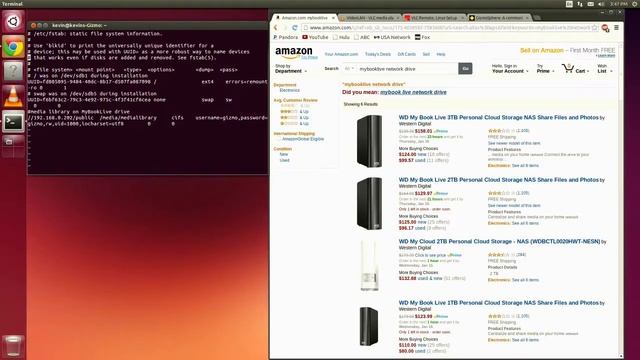Open the Ubuntu Dash home launcher
This screenshot has height=360, width=640.
coord(13,22)
